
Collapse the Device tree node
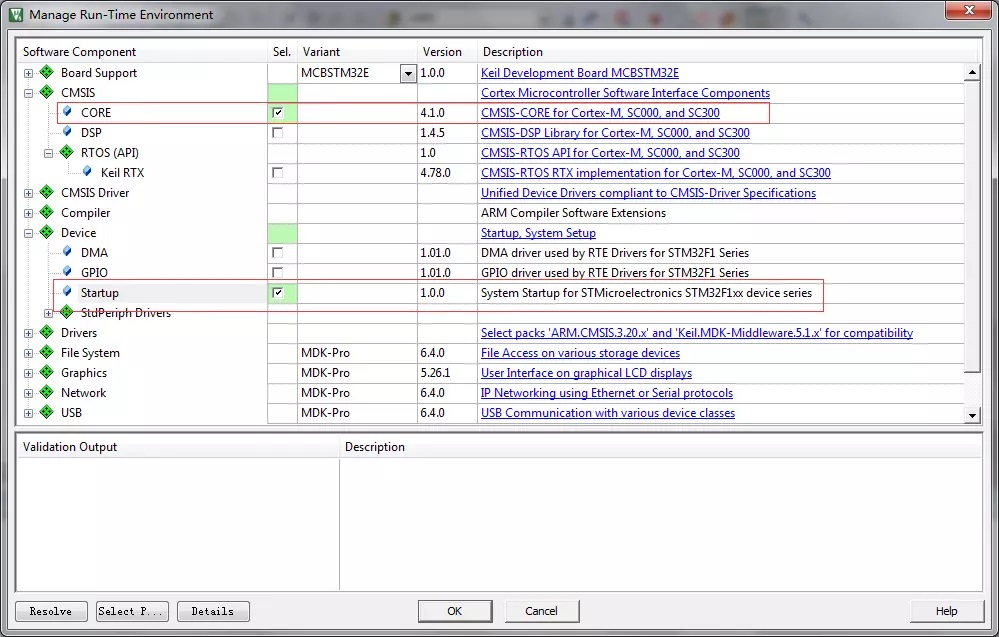[x=28, y=233]
